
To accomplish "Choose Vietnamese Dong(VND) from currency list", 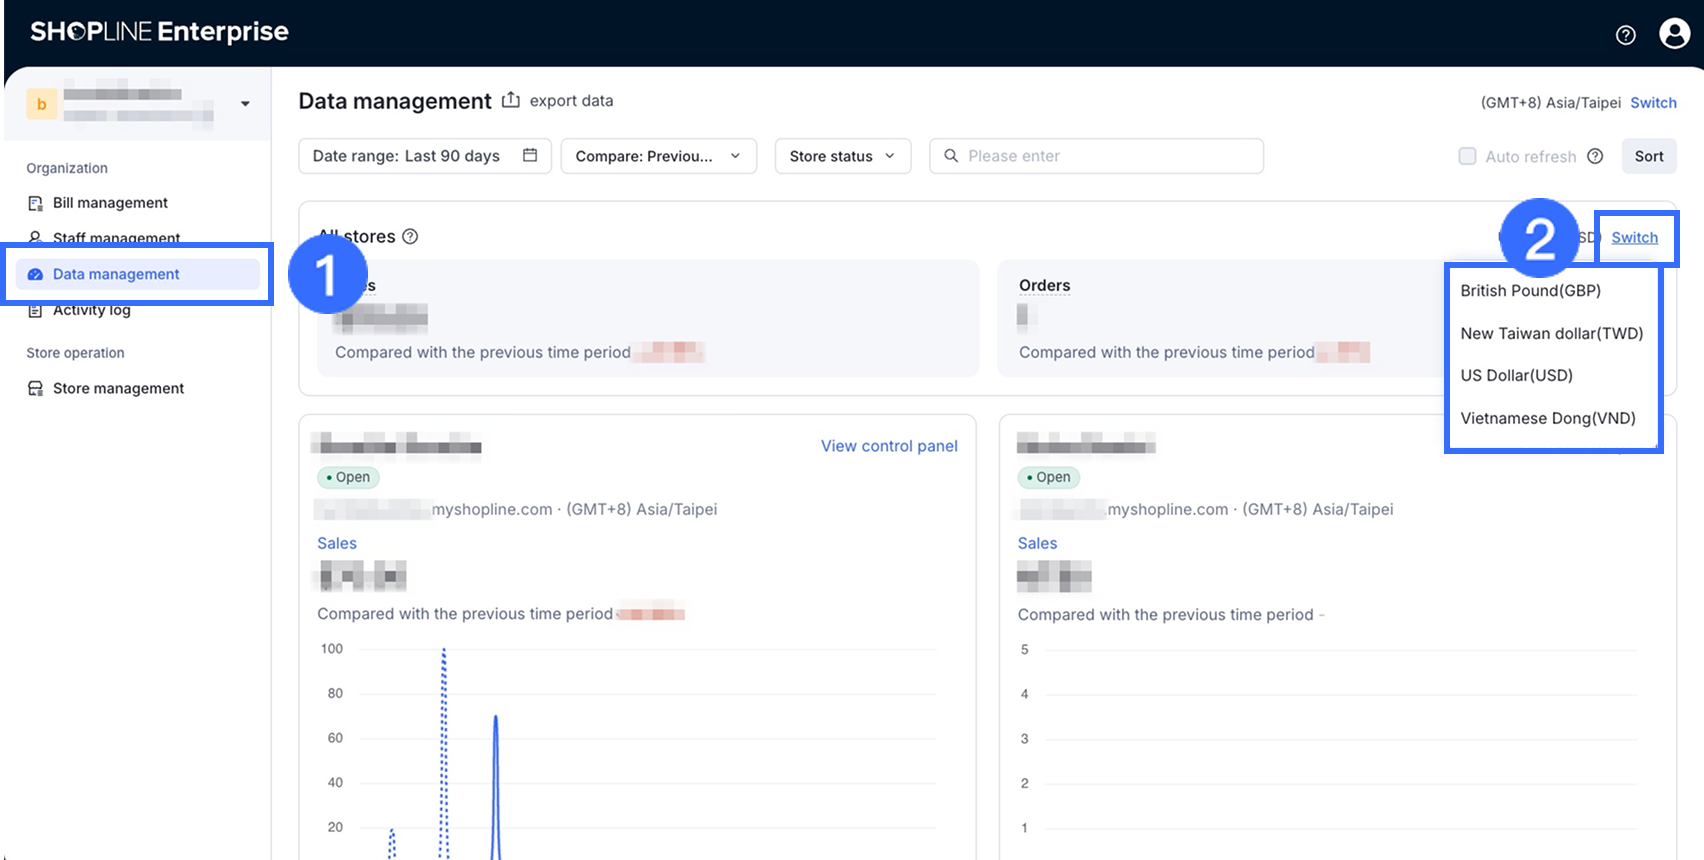I will pyautogui.click(x=1547, y=418).
